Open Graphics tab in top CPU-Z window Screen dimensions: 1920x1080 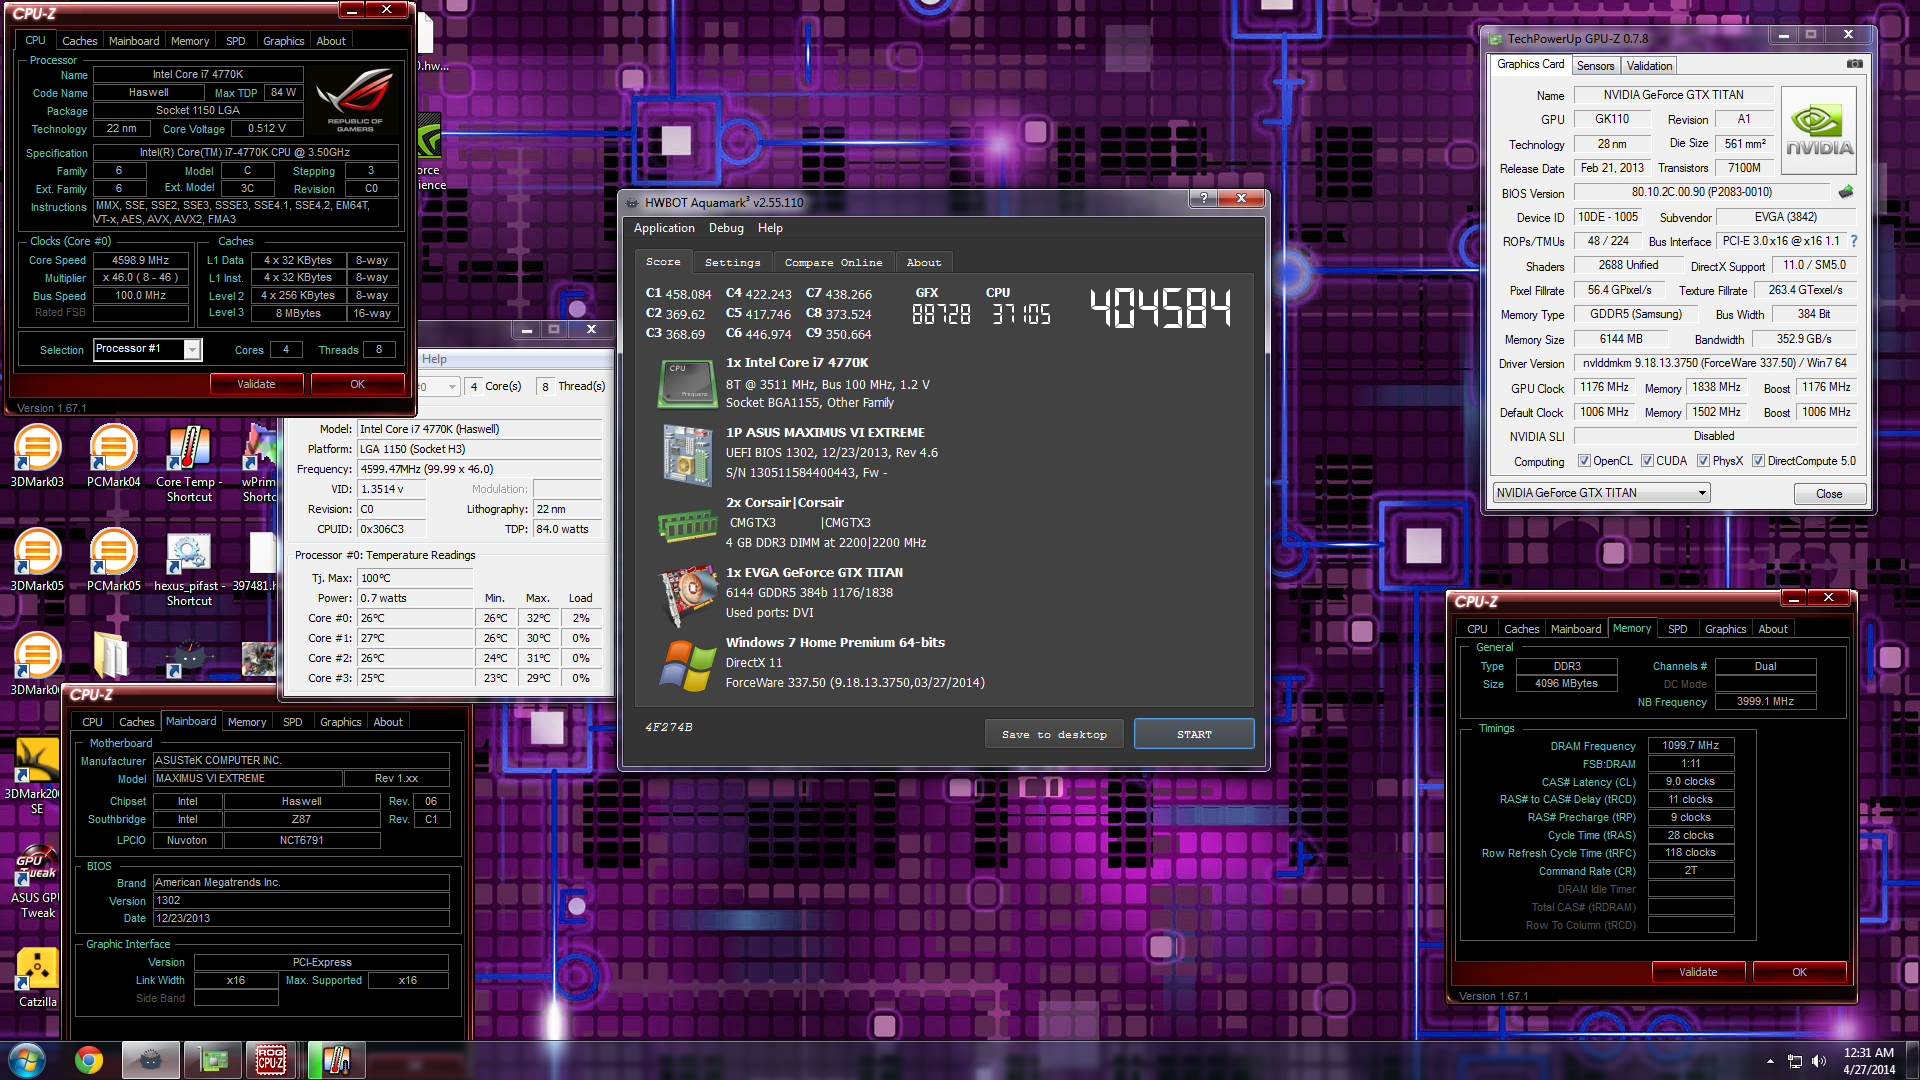283,41
